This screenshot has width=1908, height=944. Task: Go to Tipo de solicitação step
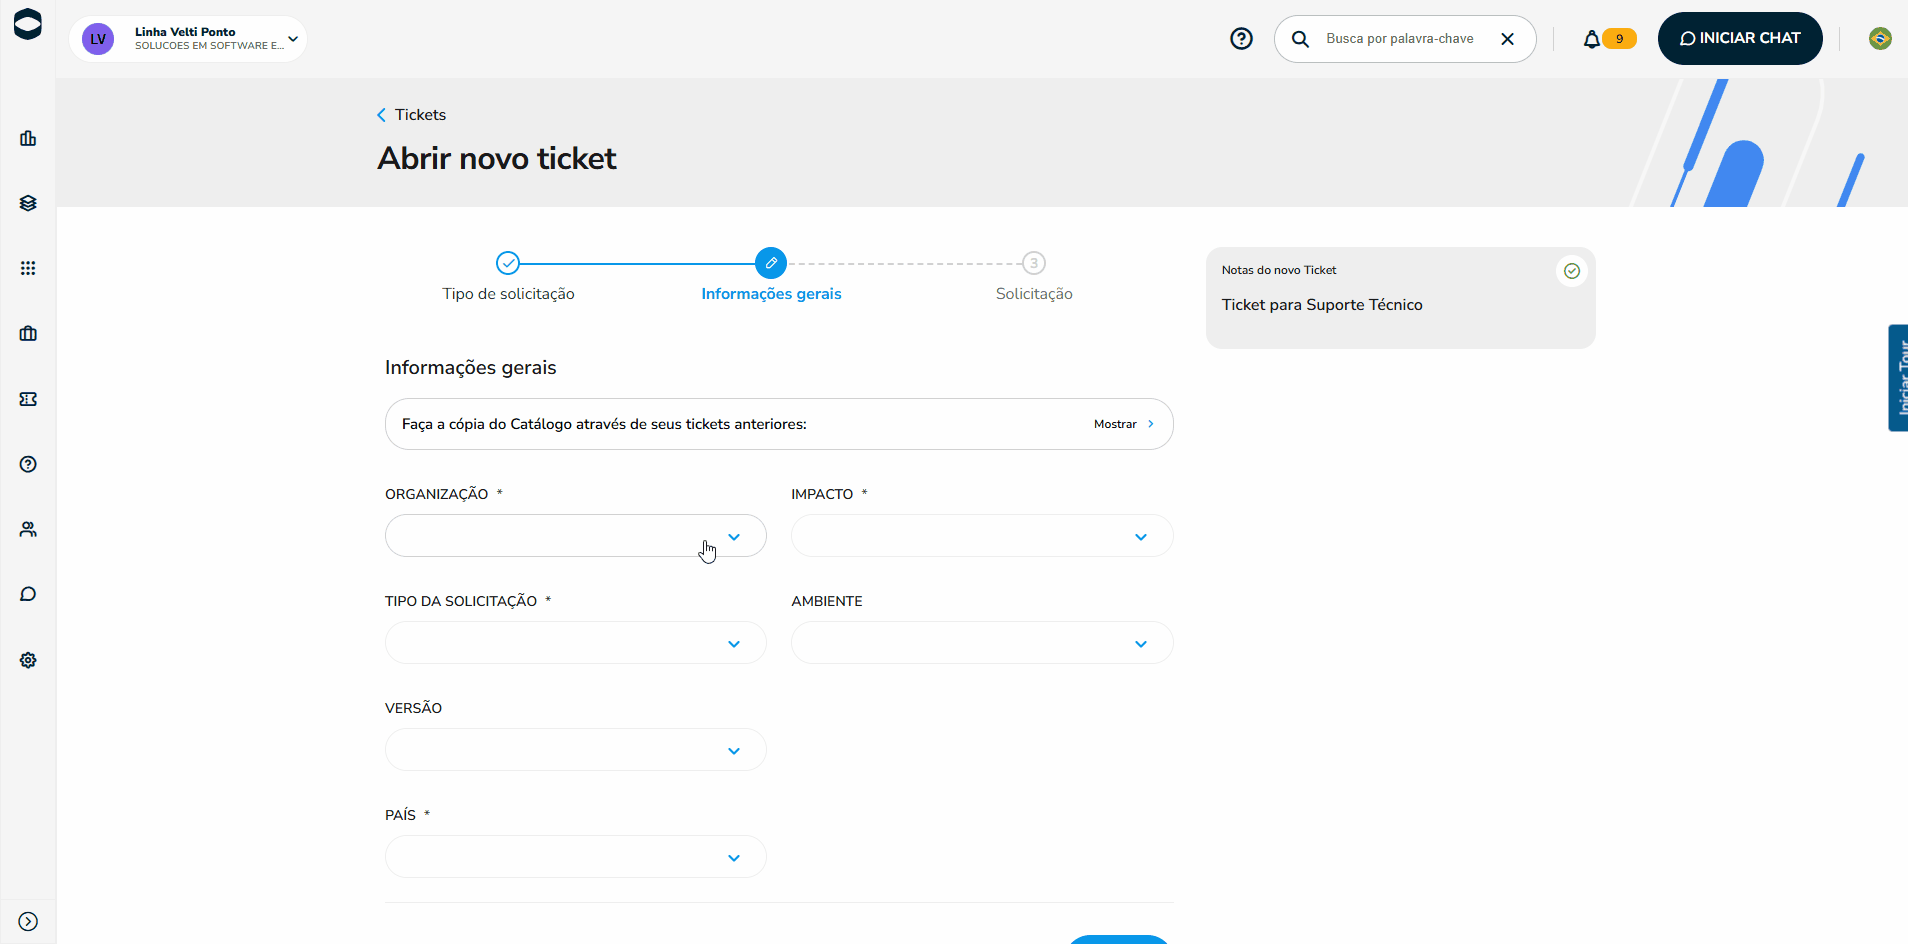pos(508,294)
